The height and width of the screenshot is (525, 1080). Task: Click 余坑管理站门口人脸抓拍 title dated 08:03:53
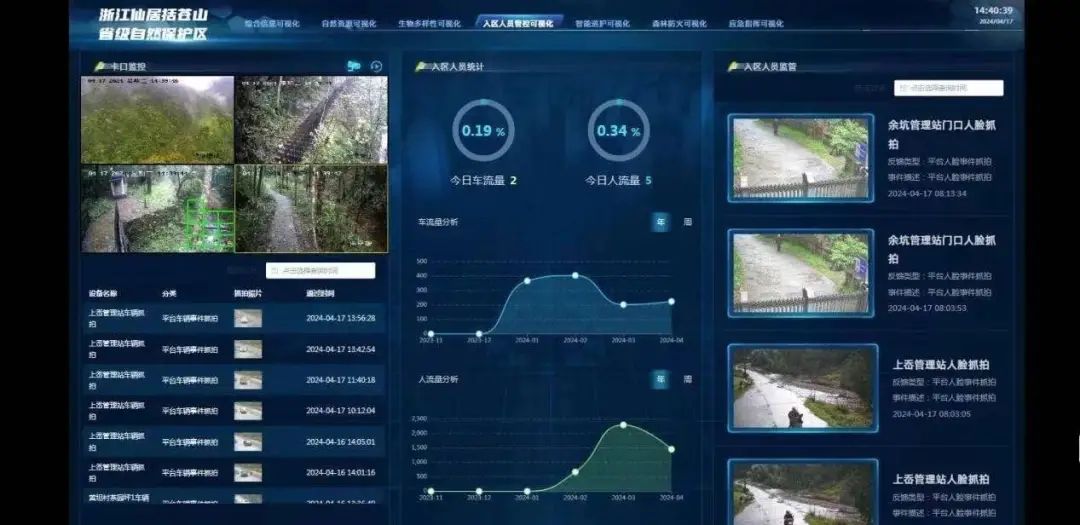pyautogui.click(x=942, y=249)
